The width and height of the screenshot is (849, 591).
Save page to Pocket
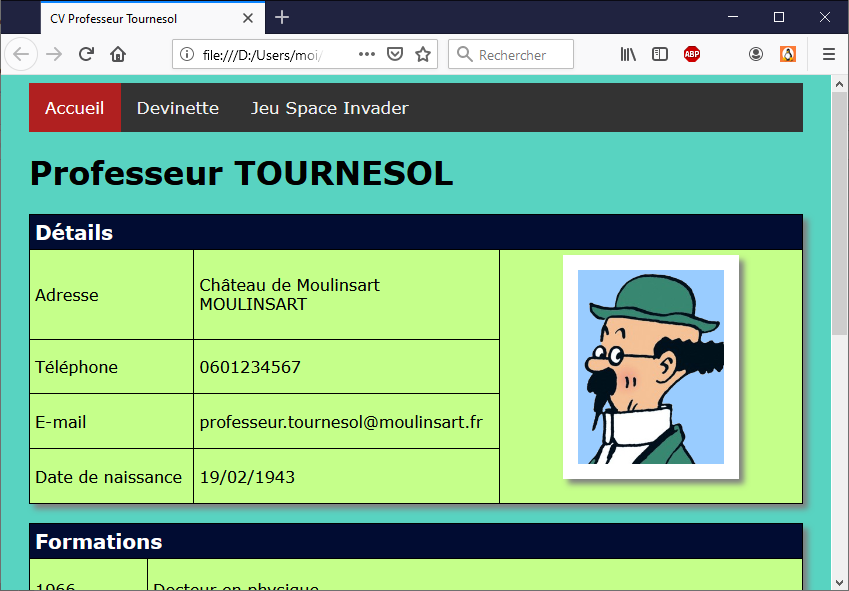tap(395, 55)
